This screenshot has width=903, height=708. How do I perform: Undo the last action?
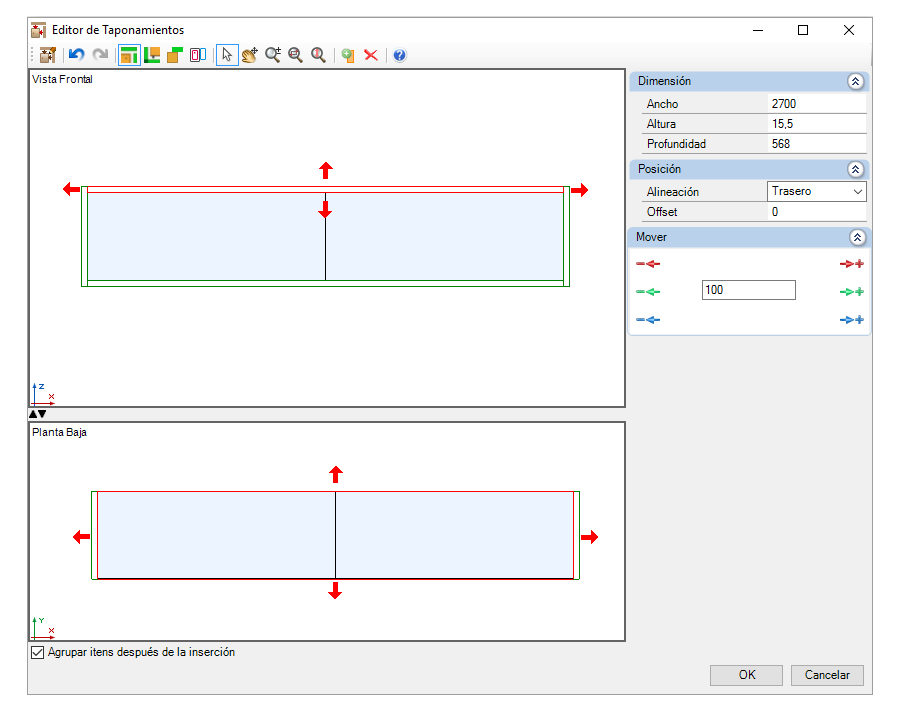76,55
